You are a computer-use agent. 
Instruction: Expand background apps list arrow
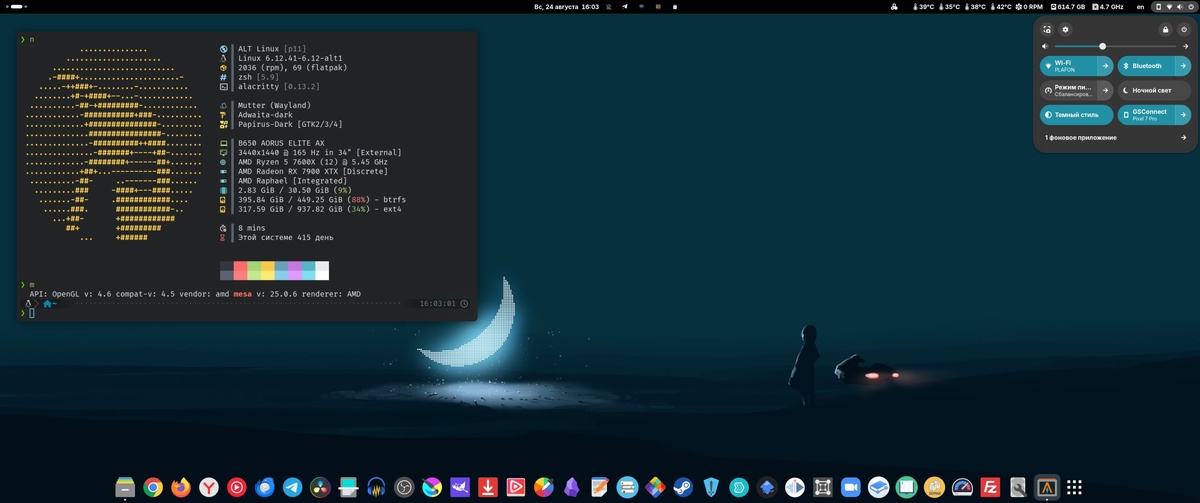point(1184,137)
